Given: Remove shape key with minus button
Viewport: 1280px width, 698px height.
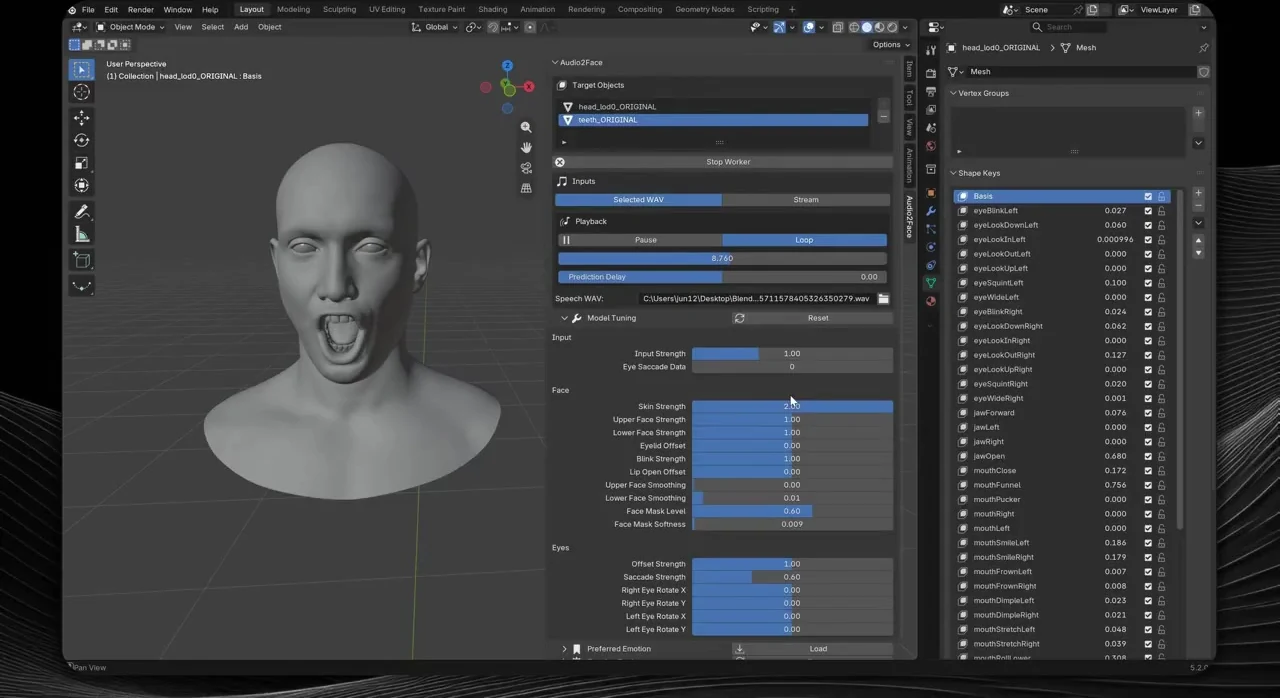Looking at the screenshot, I should pyautogui.click(x=1198, y=207).
